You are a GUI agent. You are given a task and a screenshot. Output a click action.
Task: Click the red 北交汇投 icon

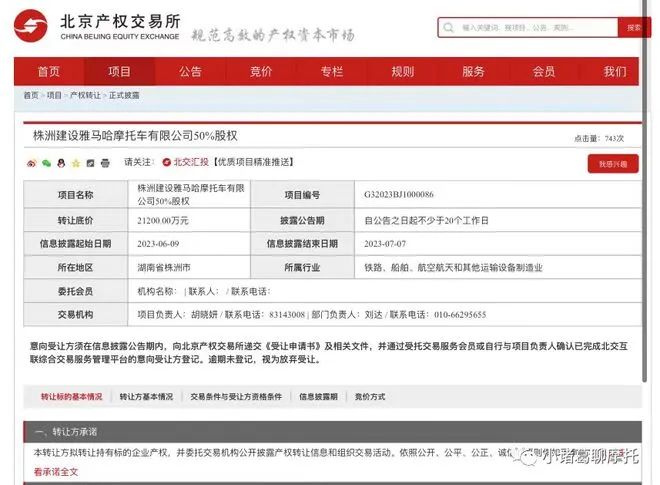tap(167, 162)
